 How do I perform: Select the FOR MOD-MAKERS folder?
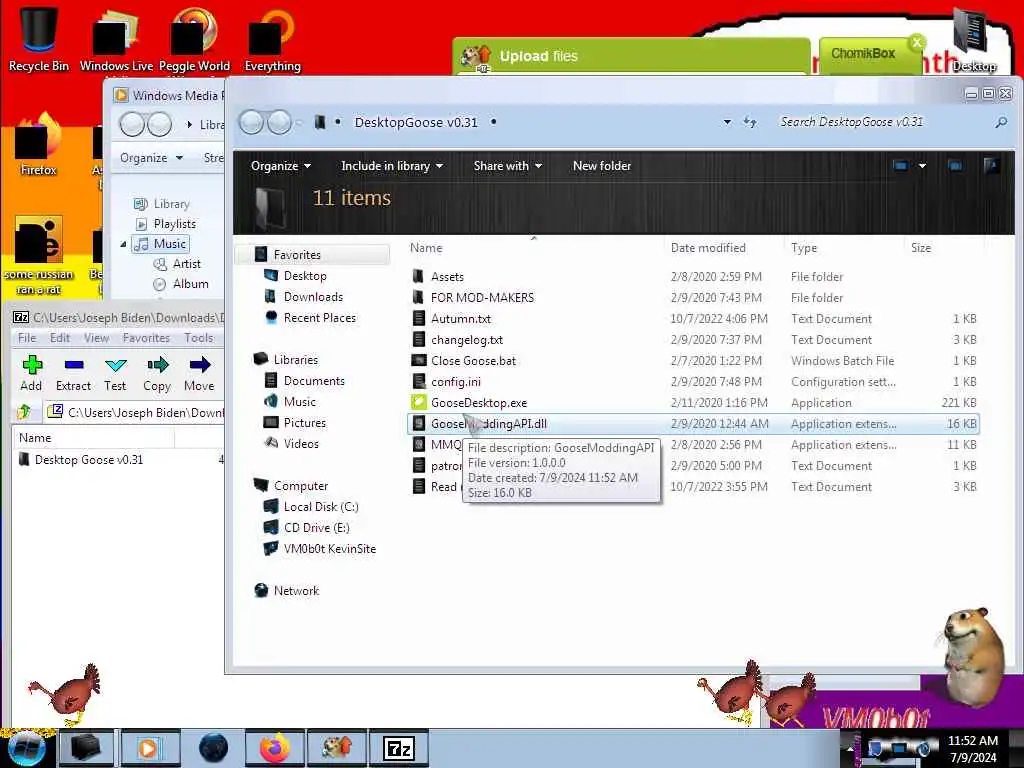[x=482, y=298]
